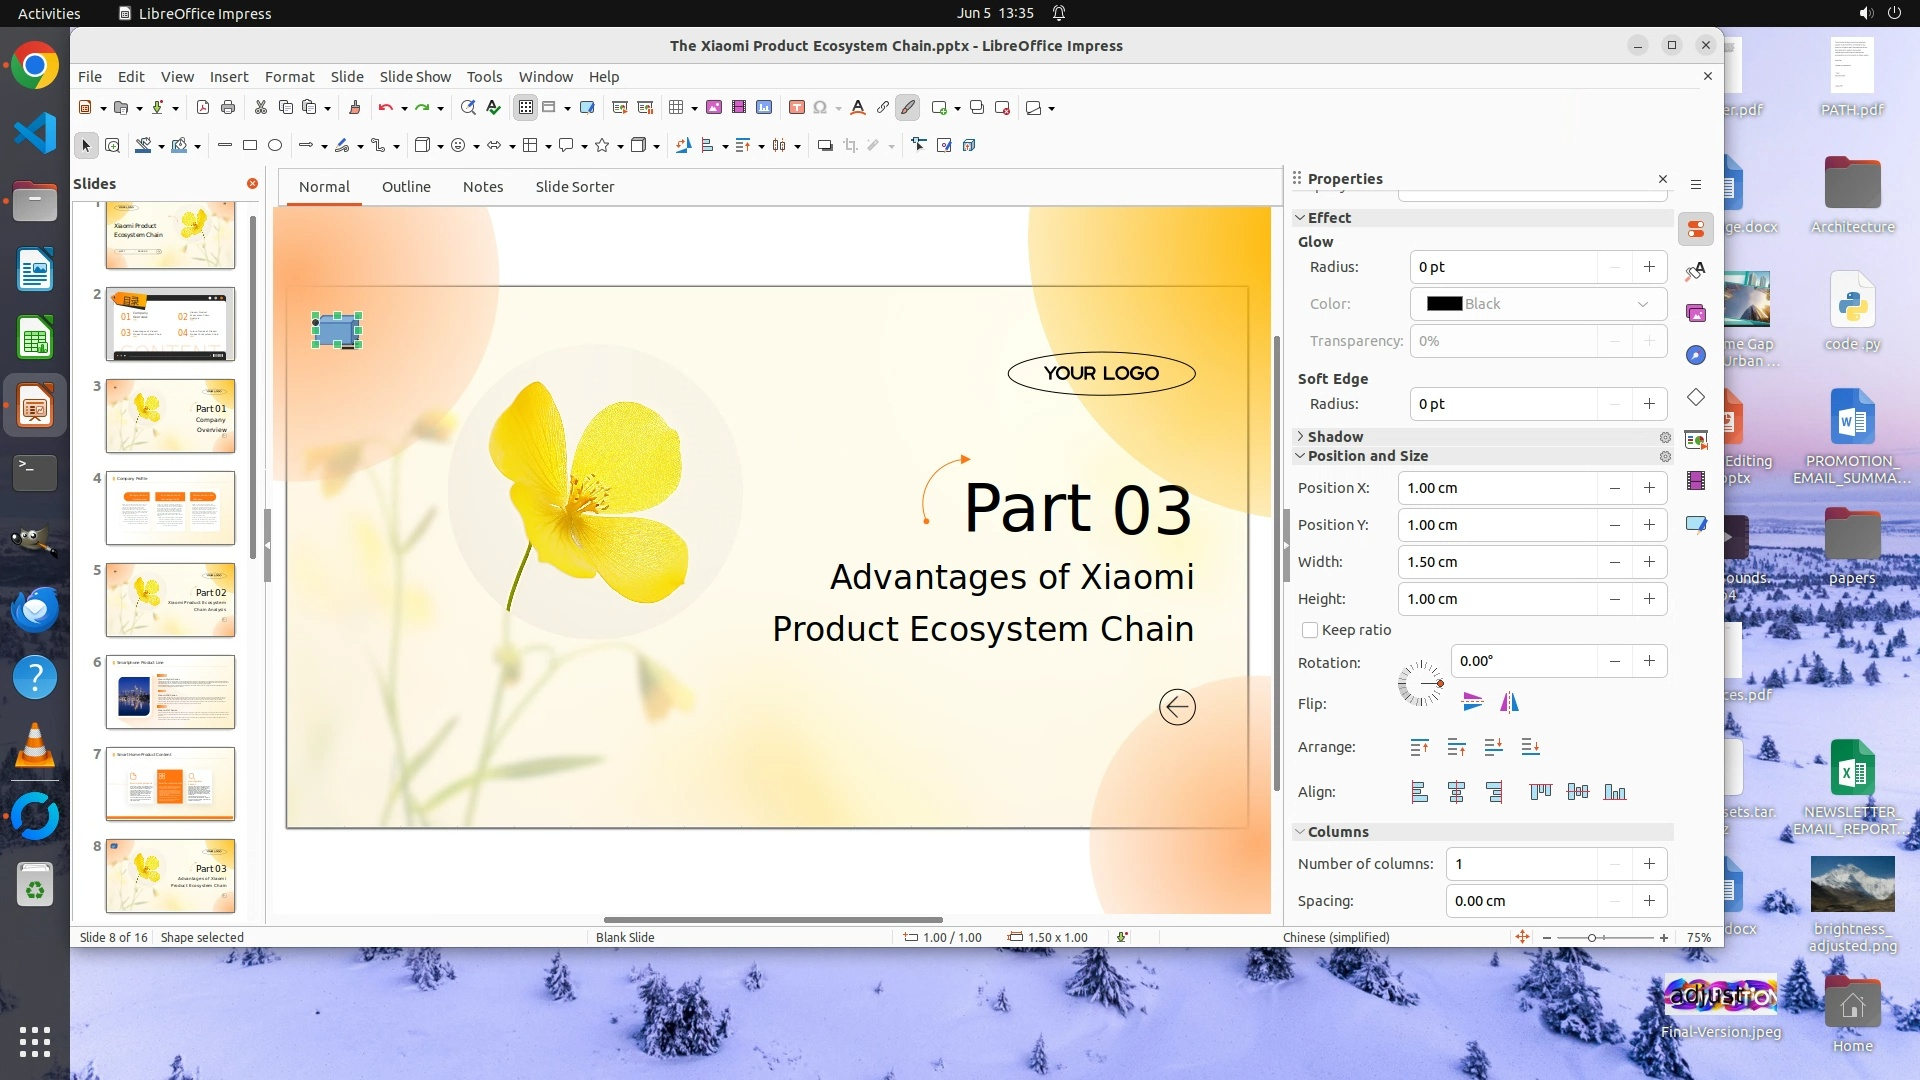This screenshot has height=1080, width=1920.
Task: Collapse the Columns section
Action: 1337,832
